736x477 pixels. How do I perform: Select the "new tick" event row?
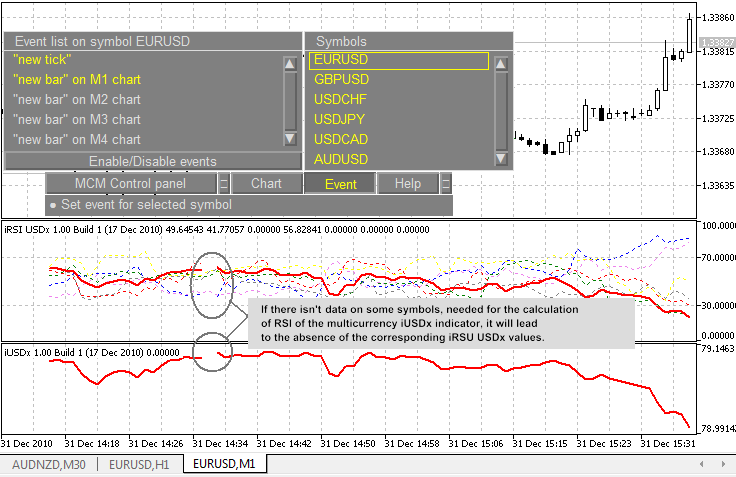coord(42,60)
